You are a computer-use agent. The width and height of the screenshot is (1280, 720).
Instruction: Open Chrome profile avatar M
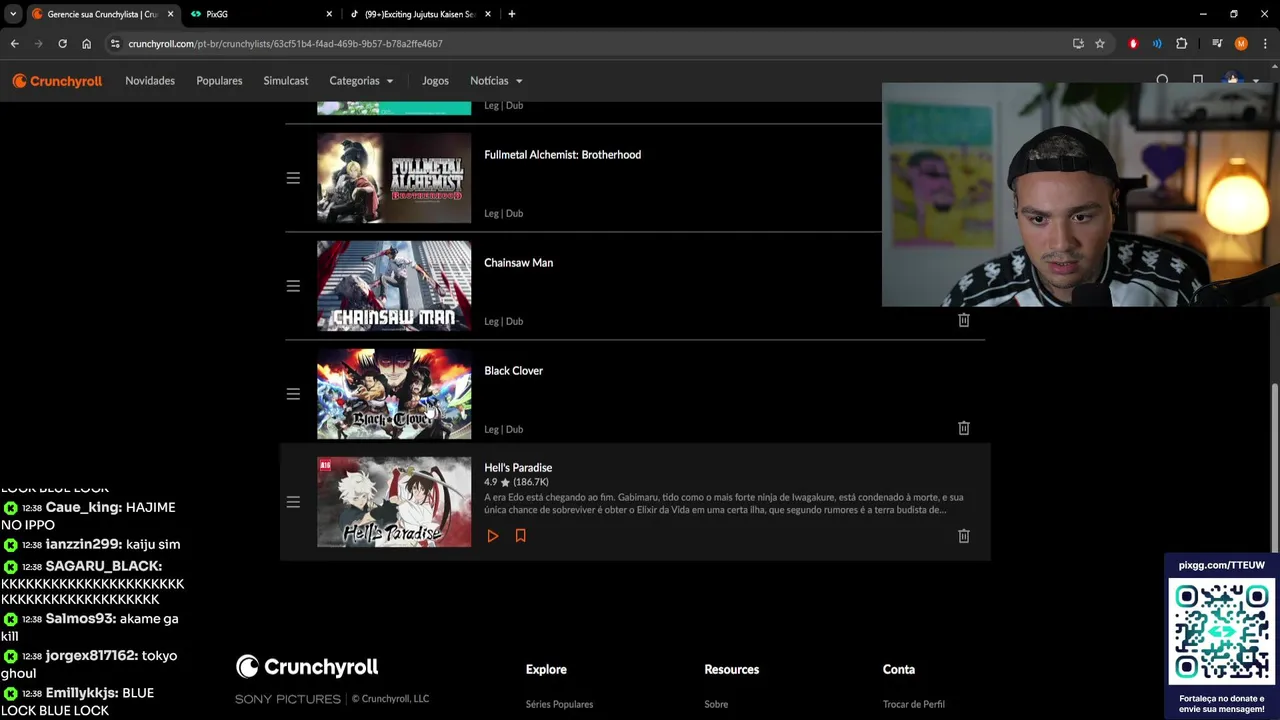click(x=1241, y=44)
